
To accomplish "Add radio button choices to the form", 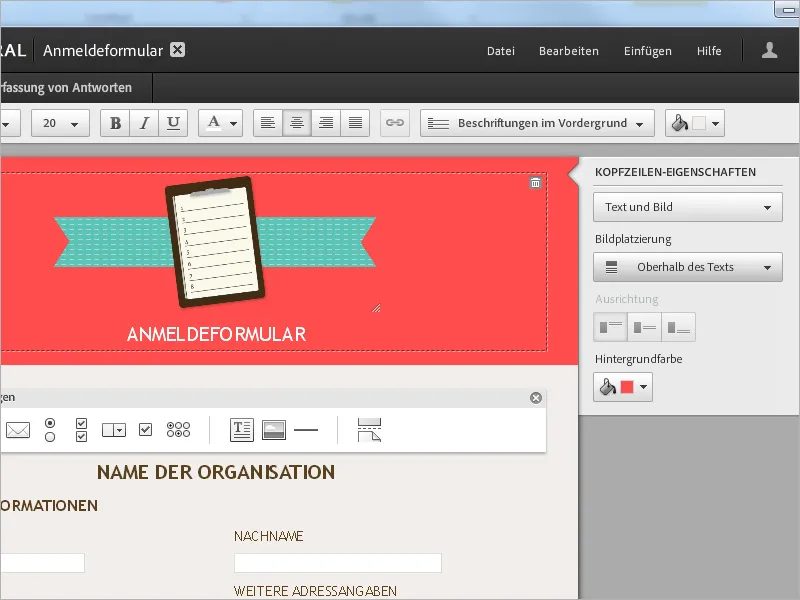I will click(x=50, y=430).
